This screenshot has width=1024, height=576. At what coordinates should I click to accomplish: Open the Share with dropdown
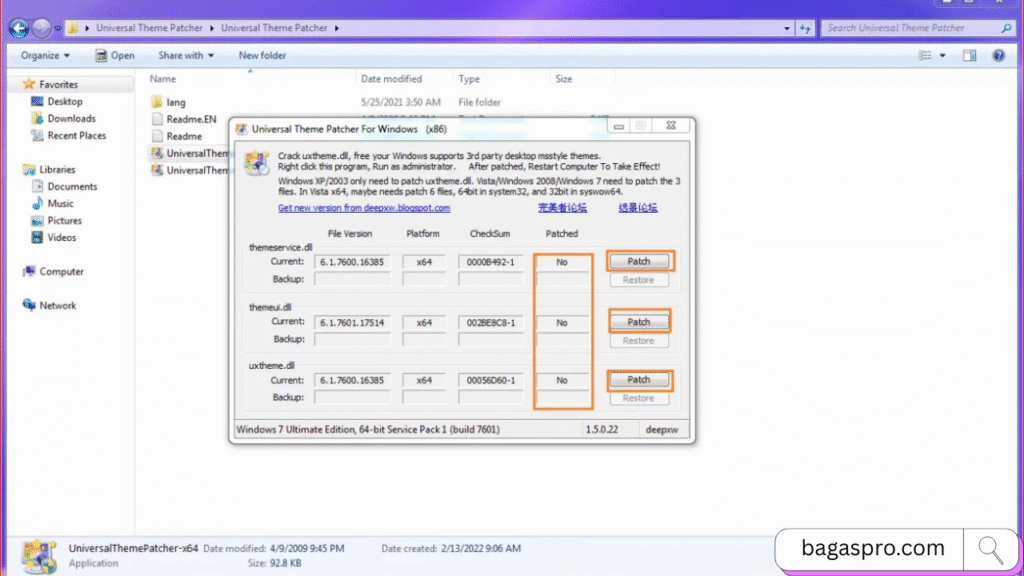pyautogui.click(x=185, y=56)
